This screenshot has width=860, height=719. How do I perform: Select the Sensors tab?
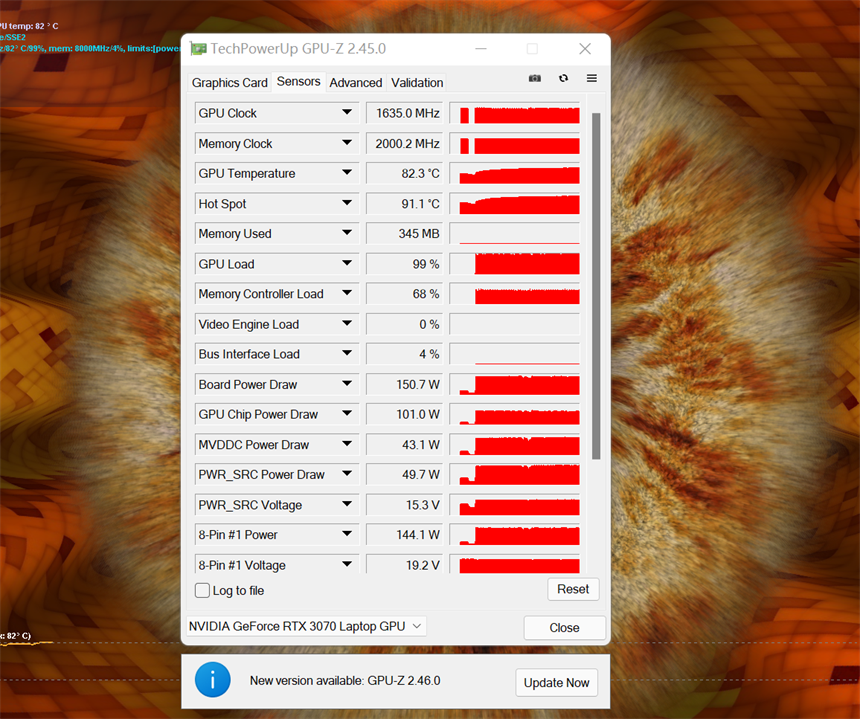[x=298, y=82]
